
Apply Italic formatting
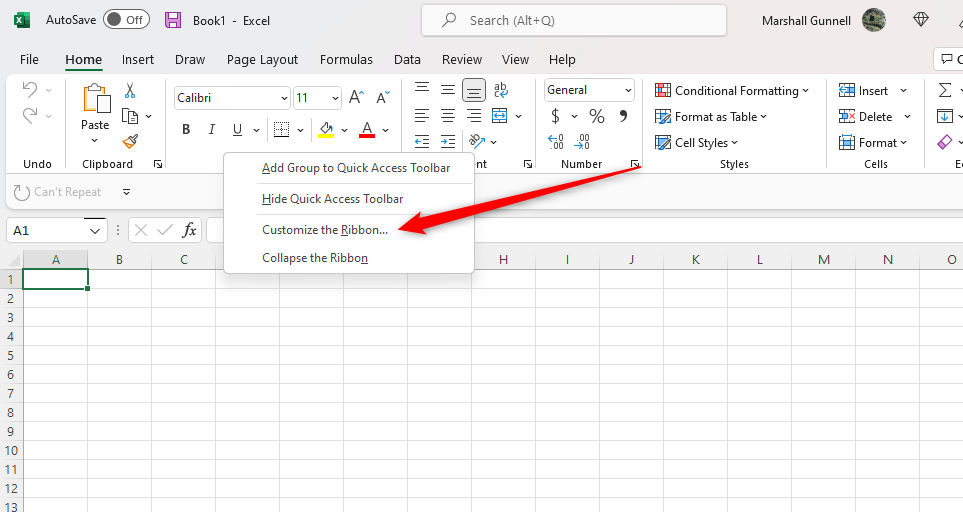pos(211,130)
